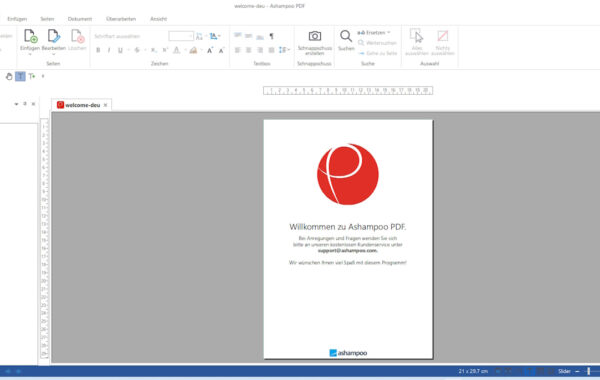
Task: Click support@ashampoo.com in the document
Action: 348,251
